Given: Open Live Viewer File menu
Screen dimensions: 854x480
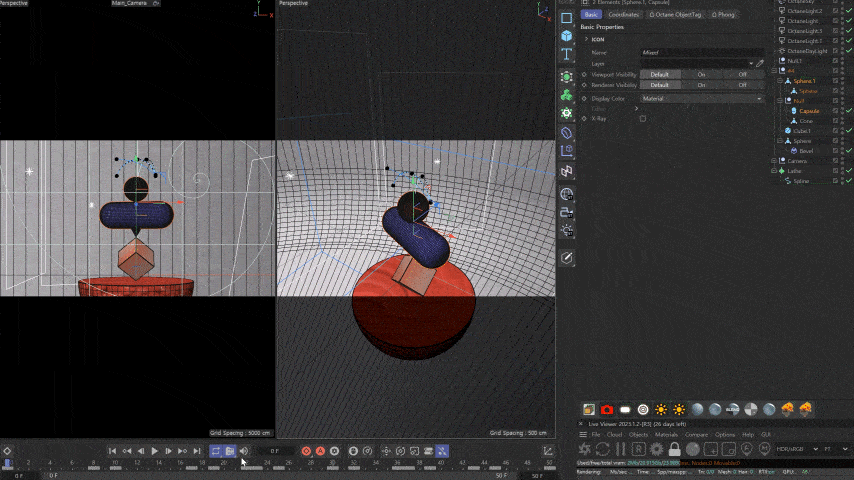Looking at the screenshot, I should (596, 435).
